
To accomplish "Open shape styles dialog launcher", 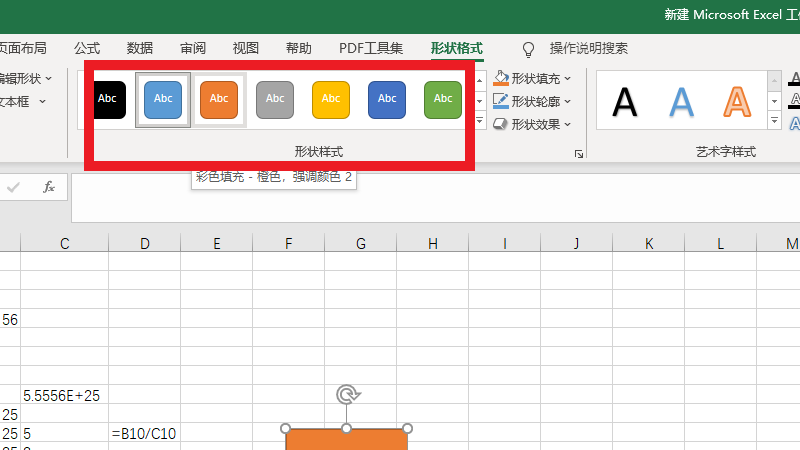I will 578,154.
